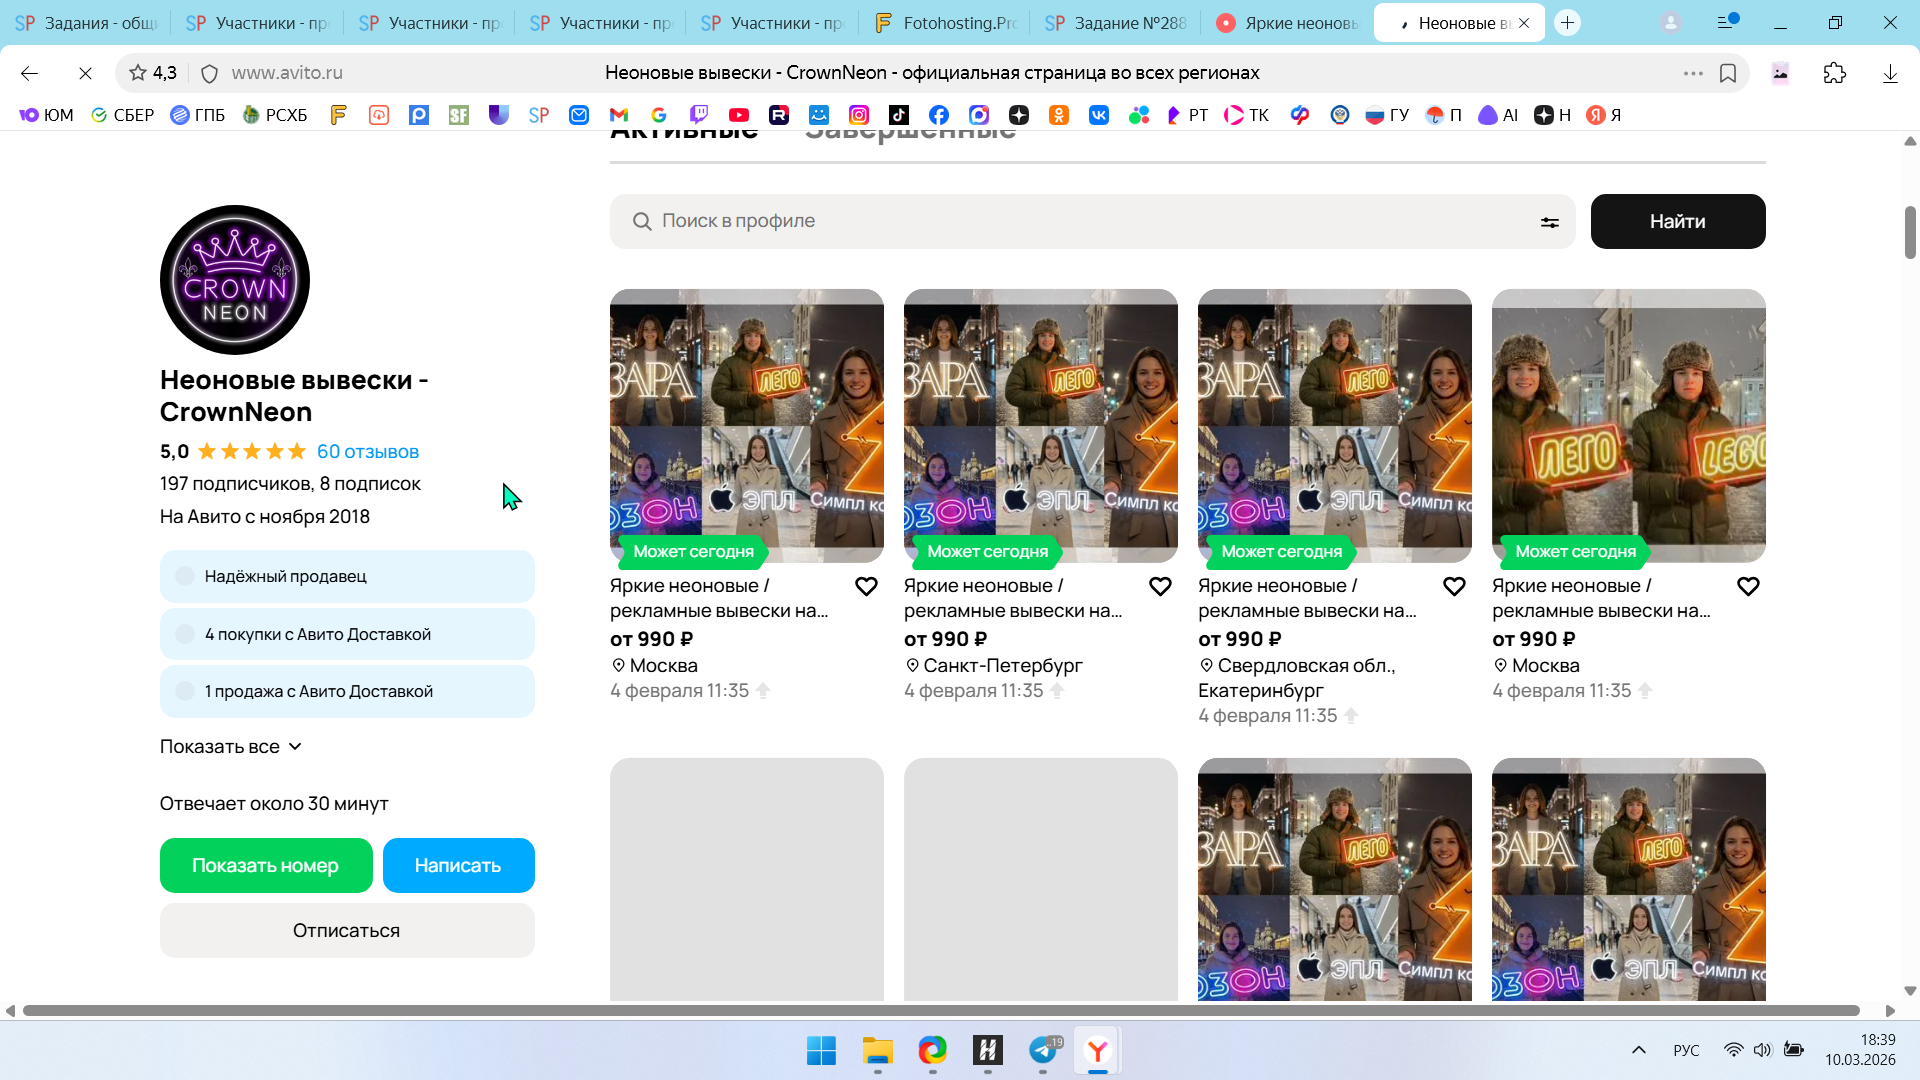Click the search filter settings icon
Screen dimensions: 1920x1080
pyautogui.click(x=1549, y=222)
